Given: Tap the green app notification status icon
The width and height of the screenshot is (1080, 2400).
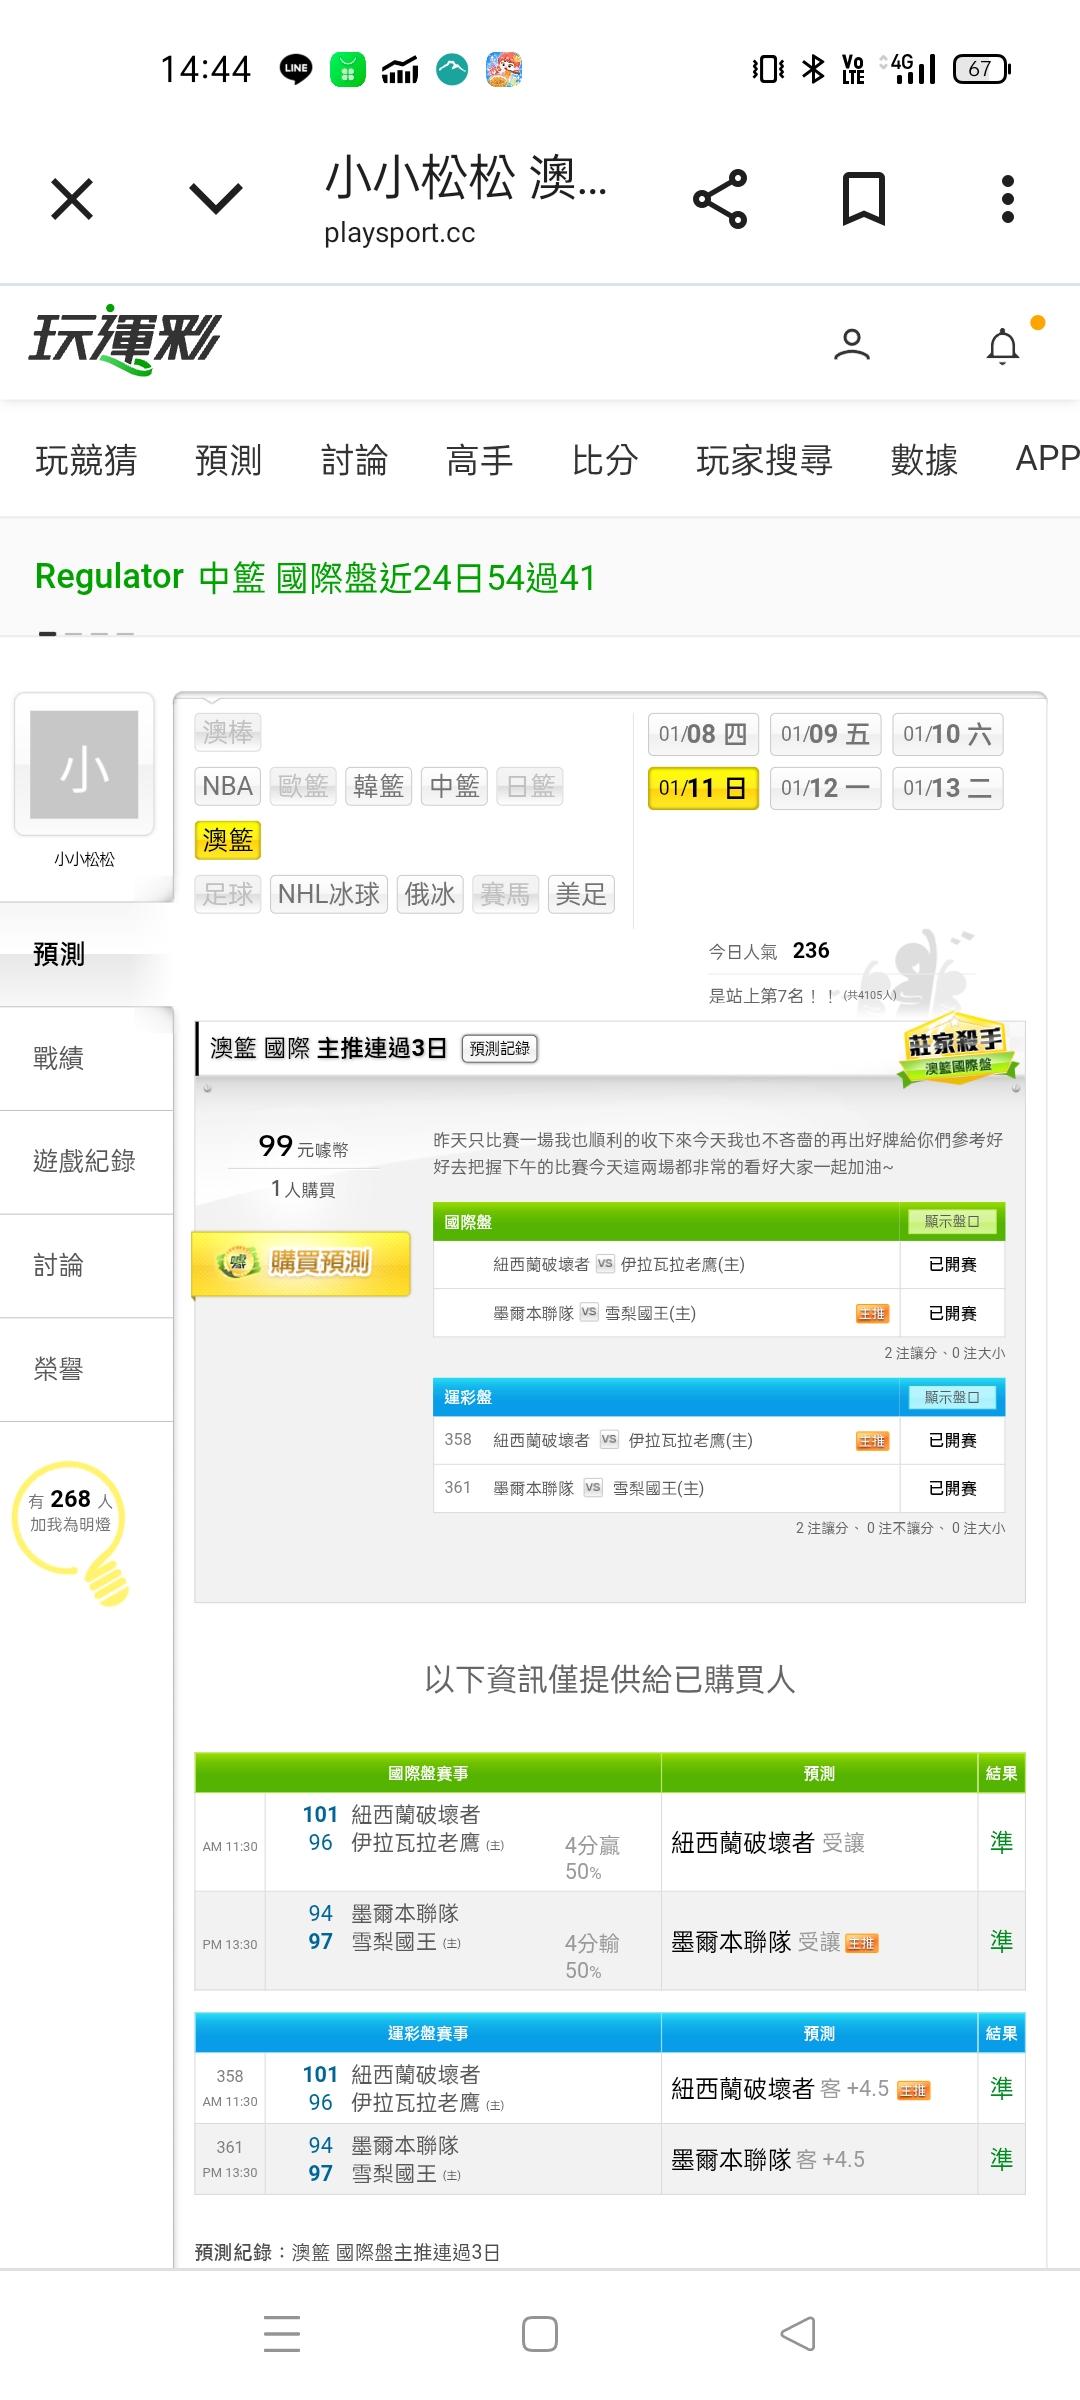Looking at the screenshot, I should tap(348, 69).
